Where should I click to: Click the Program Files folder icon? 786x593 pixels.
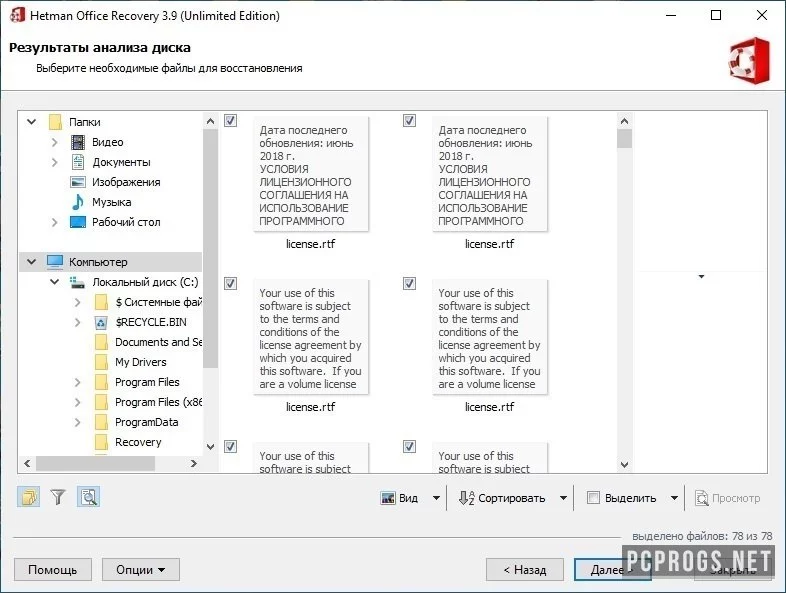(101, 382)
